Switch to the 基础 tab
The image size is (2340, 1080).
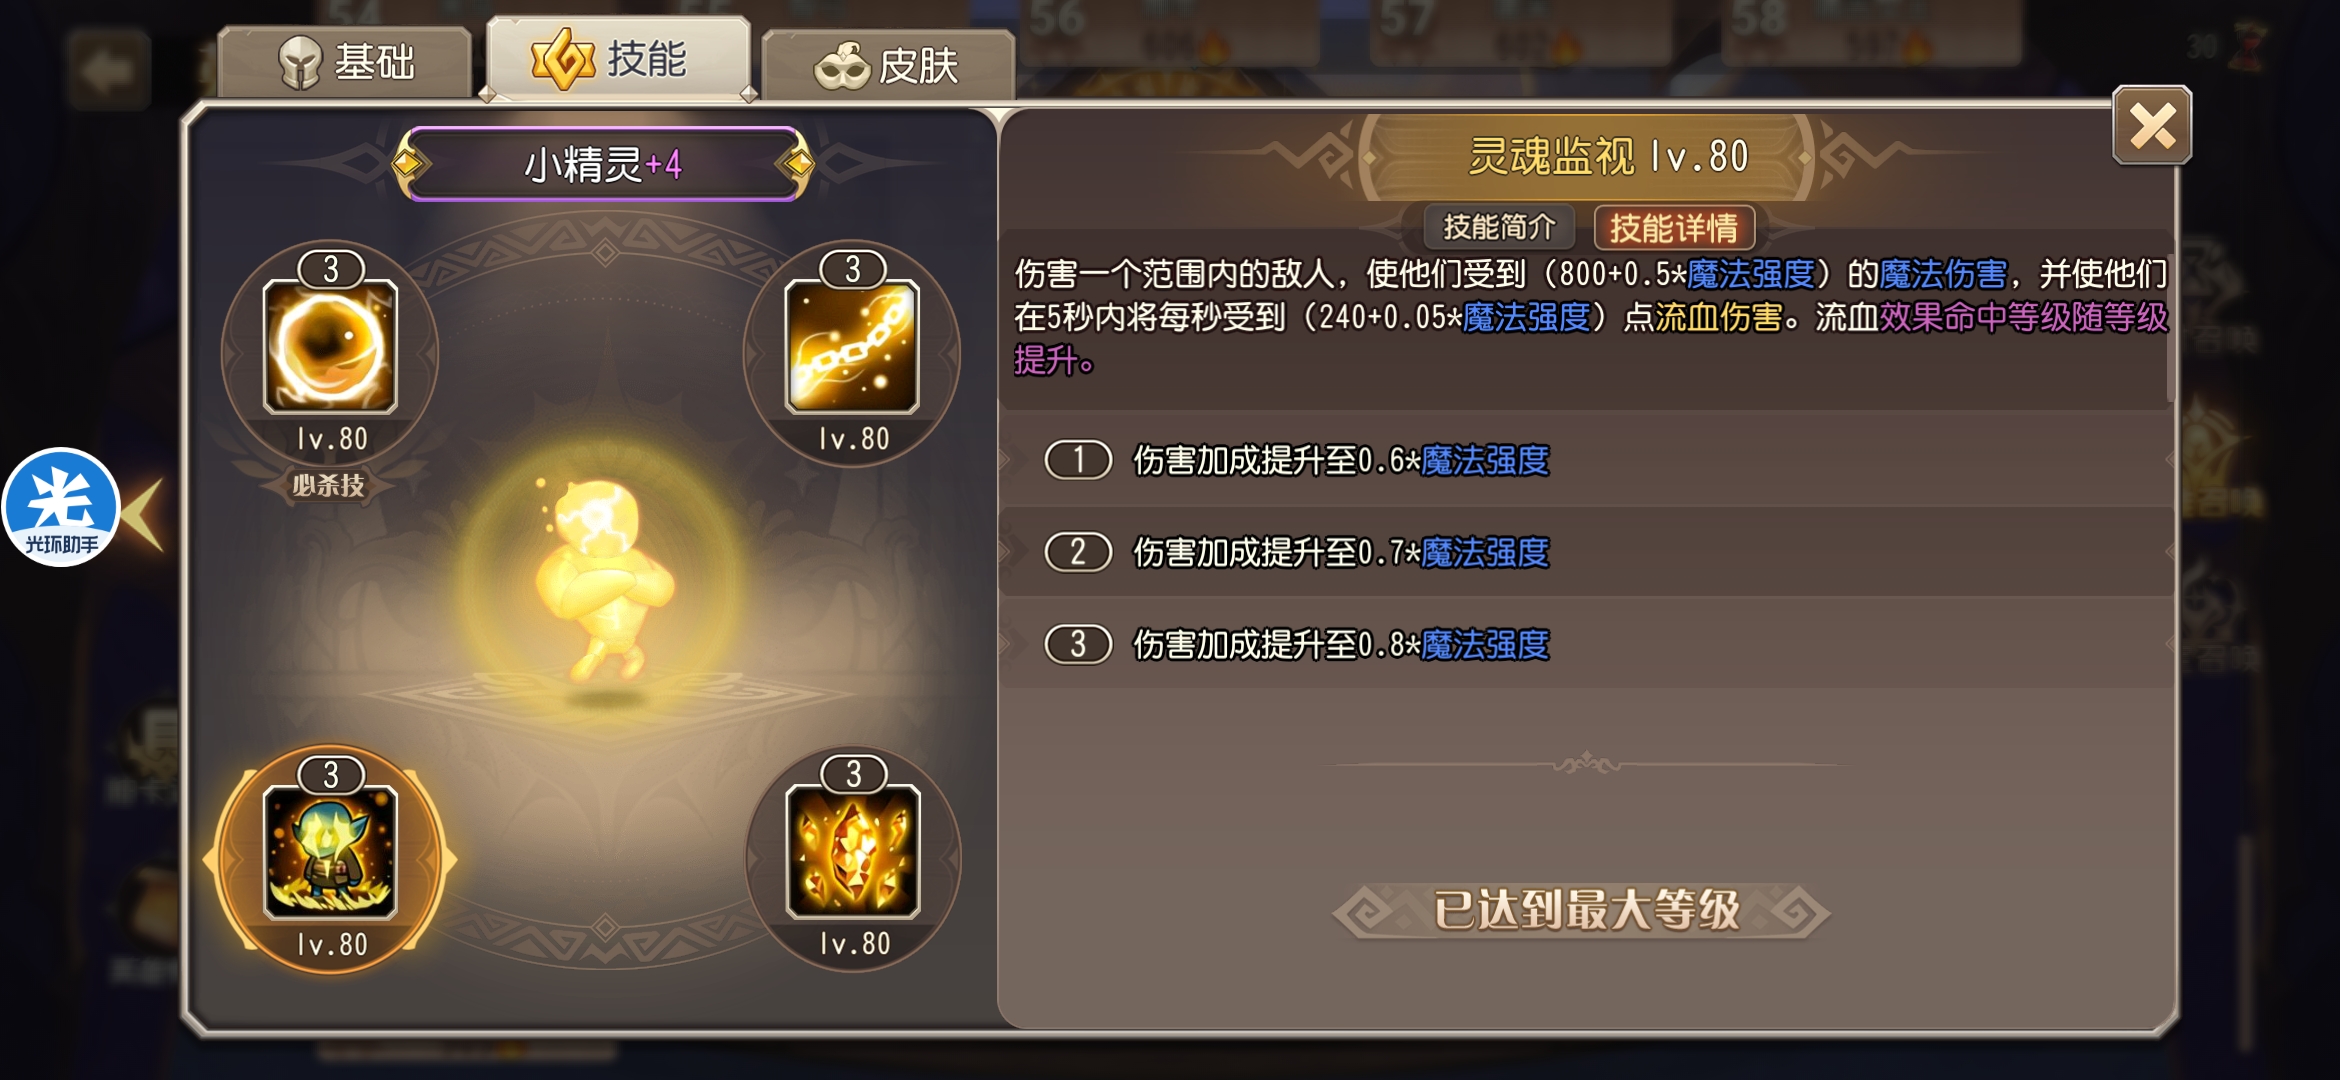click(344, 62)
